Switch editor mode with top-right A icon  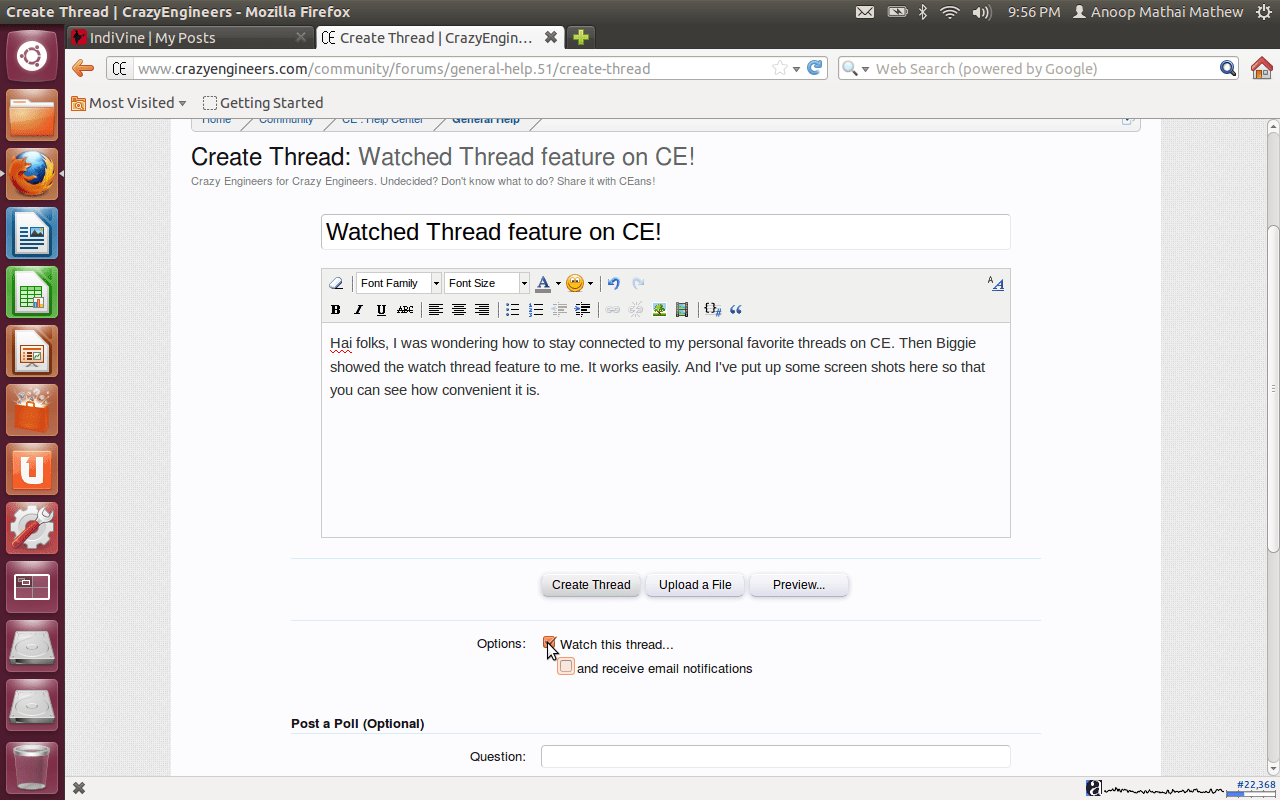[x=995, y=284]
